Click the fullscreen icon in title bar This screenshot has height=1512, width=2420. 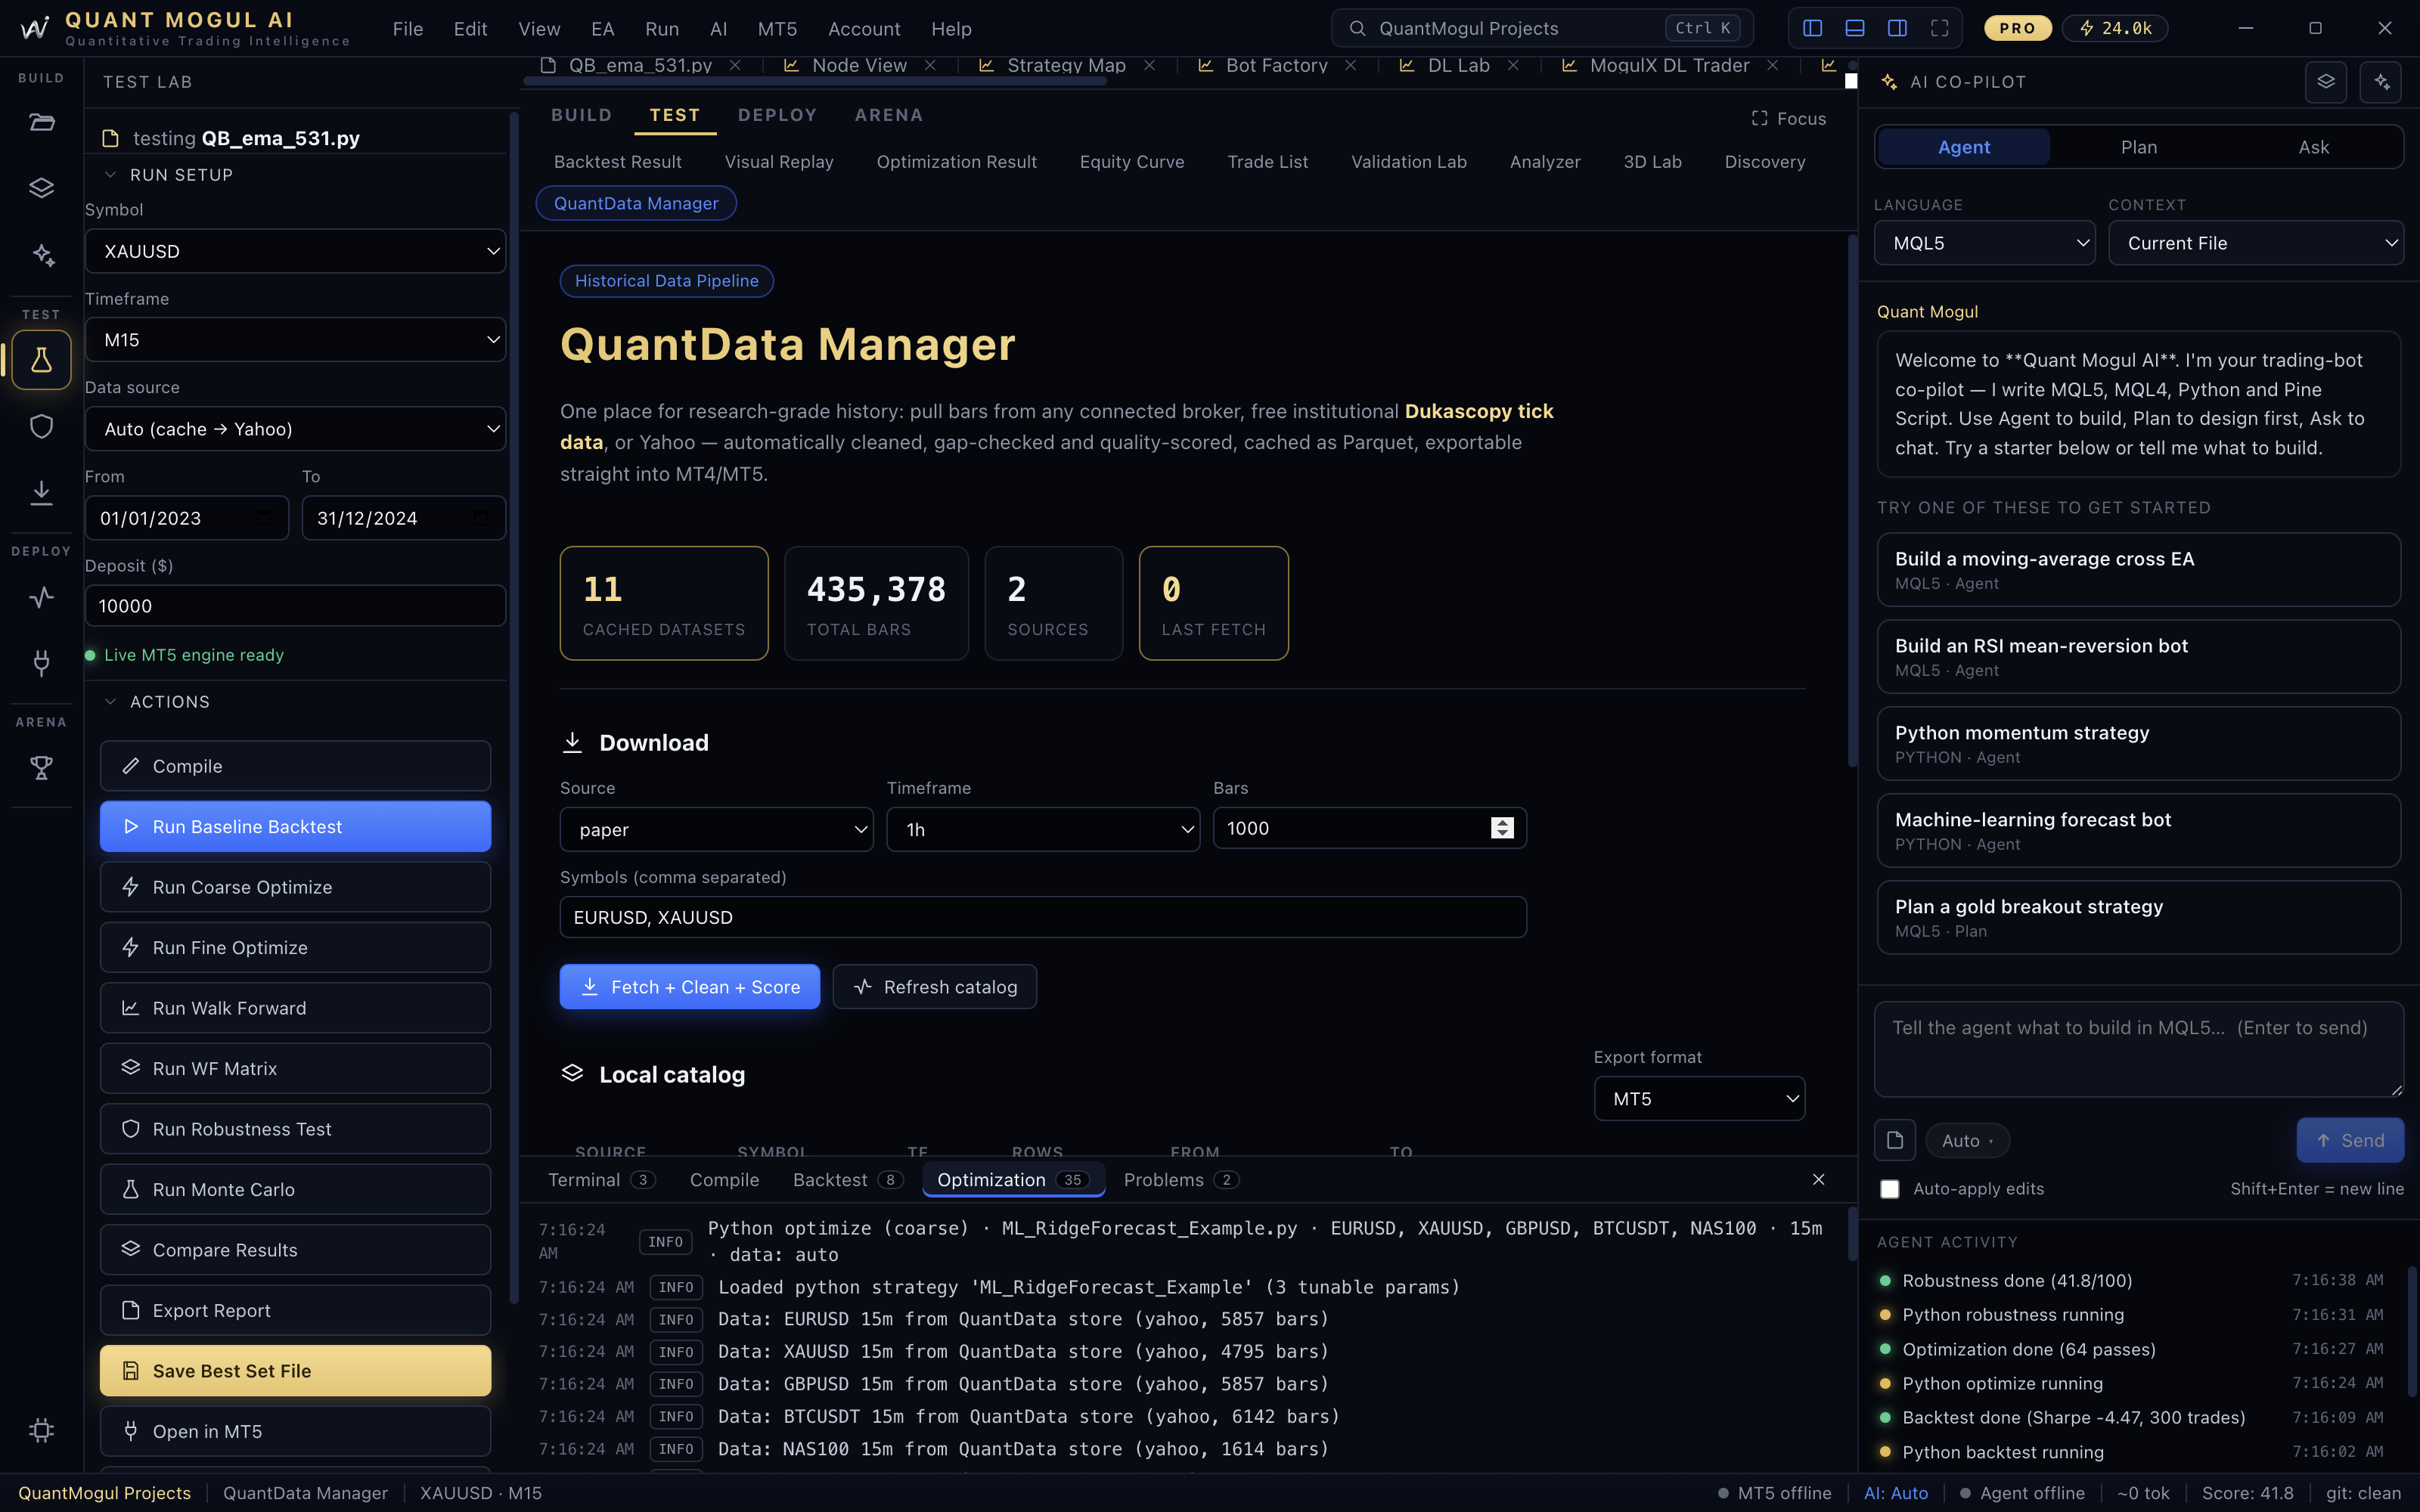click(x=1940, y=28)
